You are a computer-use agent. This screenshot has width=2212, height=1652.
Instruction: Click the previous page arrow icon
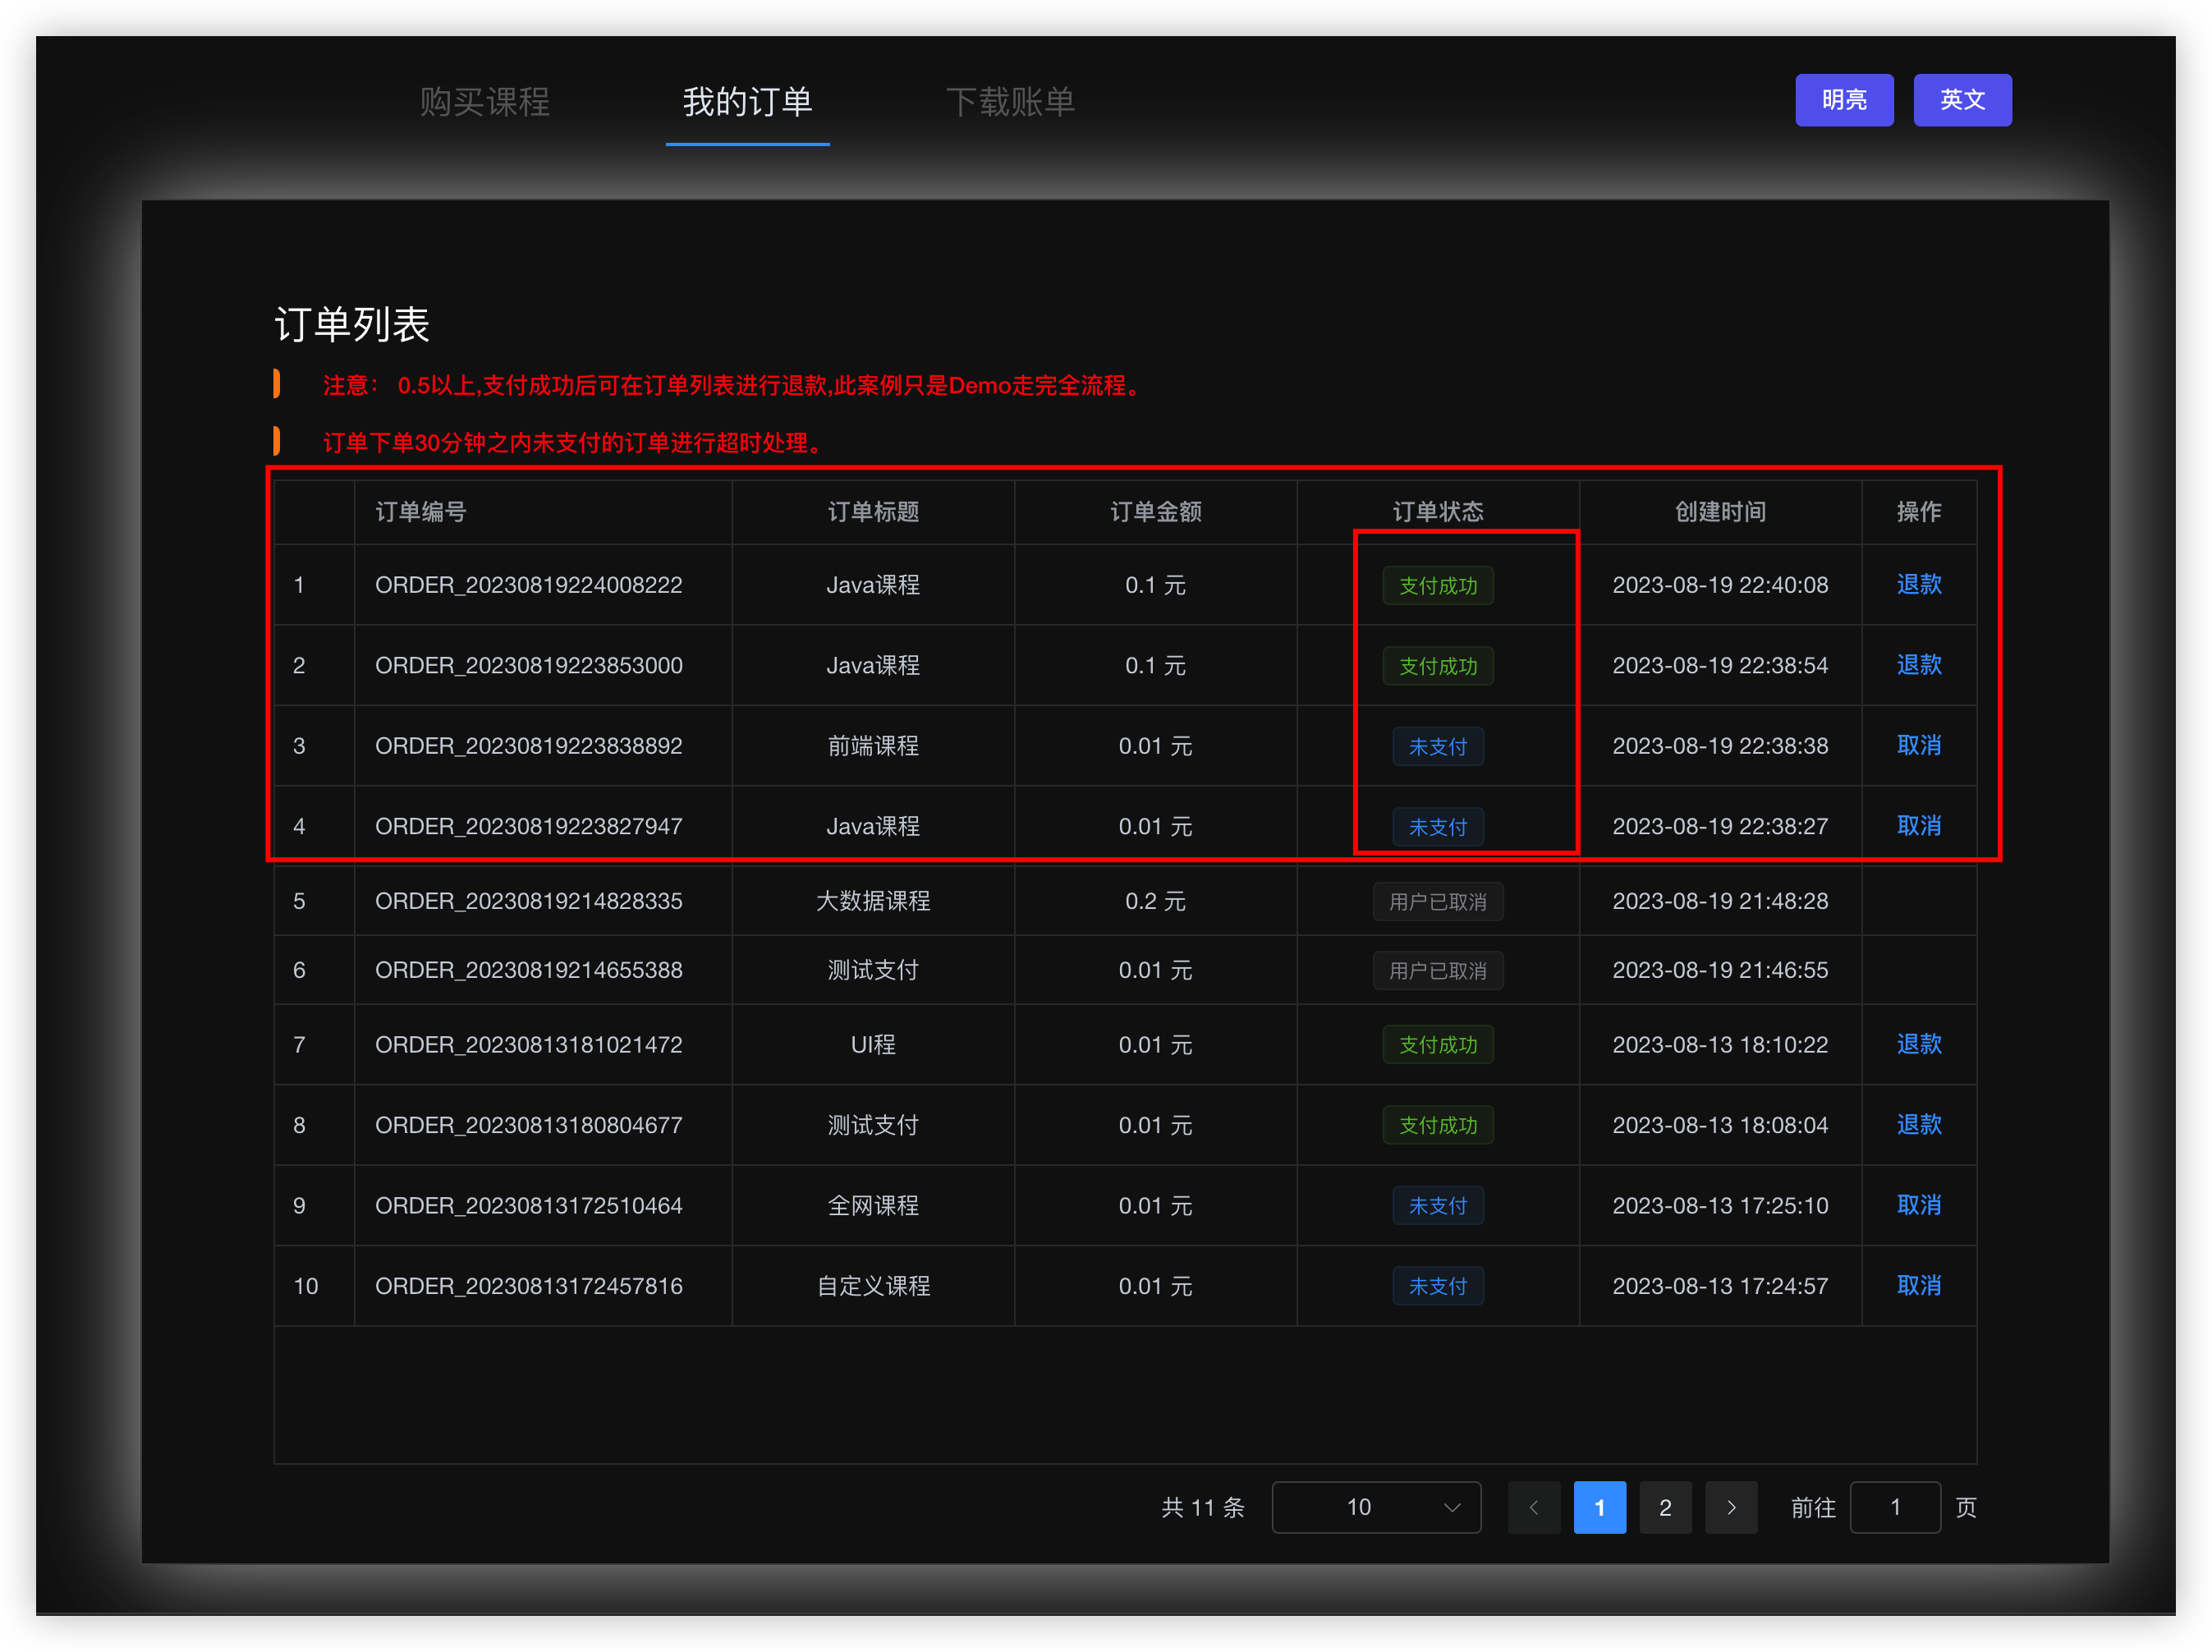coord(1533,1507)
